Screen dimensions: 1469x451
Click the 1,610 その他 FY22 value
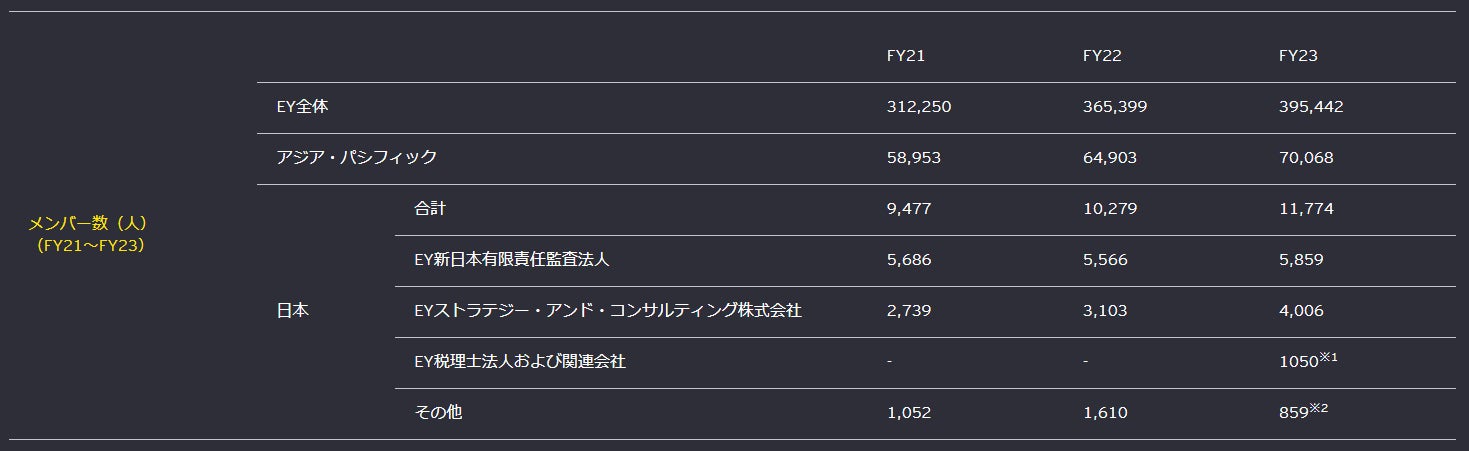(1104, 413)
